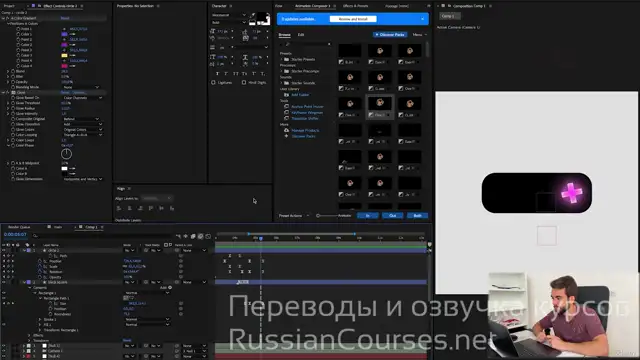Image resolution: width=640 pixels, height=360 pixels.
Task: Click the timeline current timecode field
Action: pos(15,235)
